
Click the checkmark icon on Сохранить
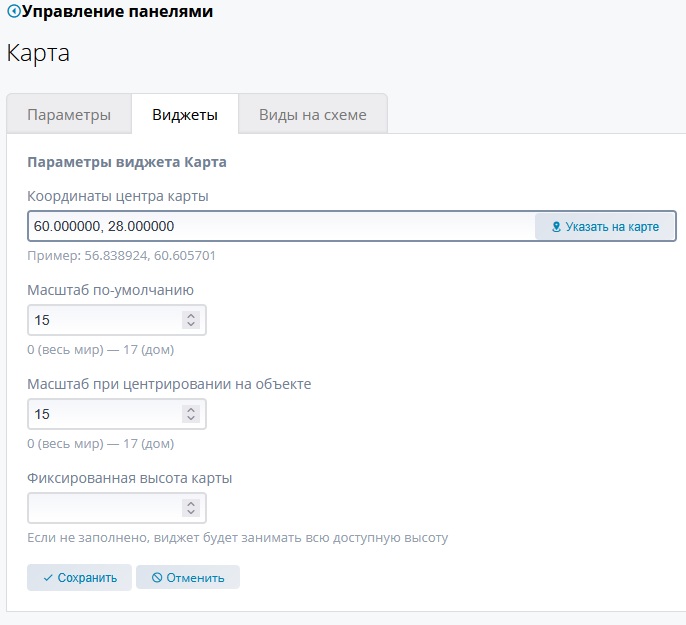(47, 578)
